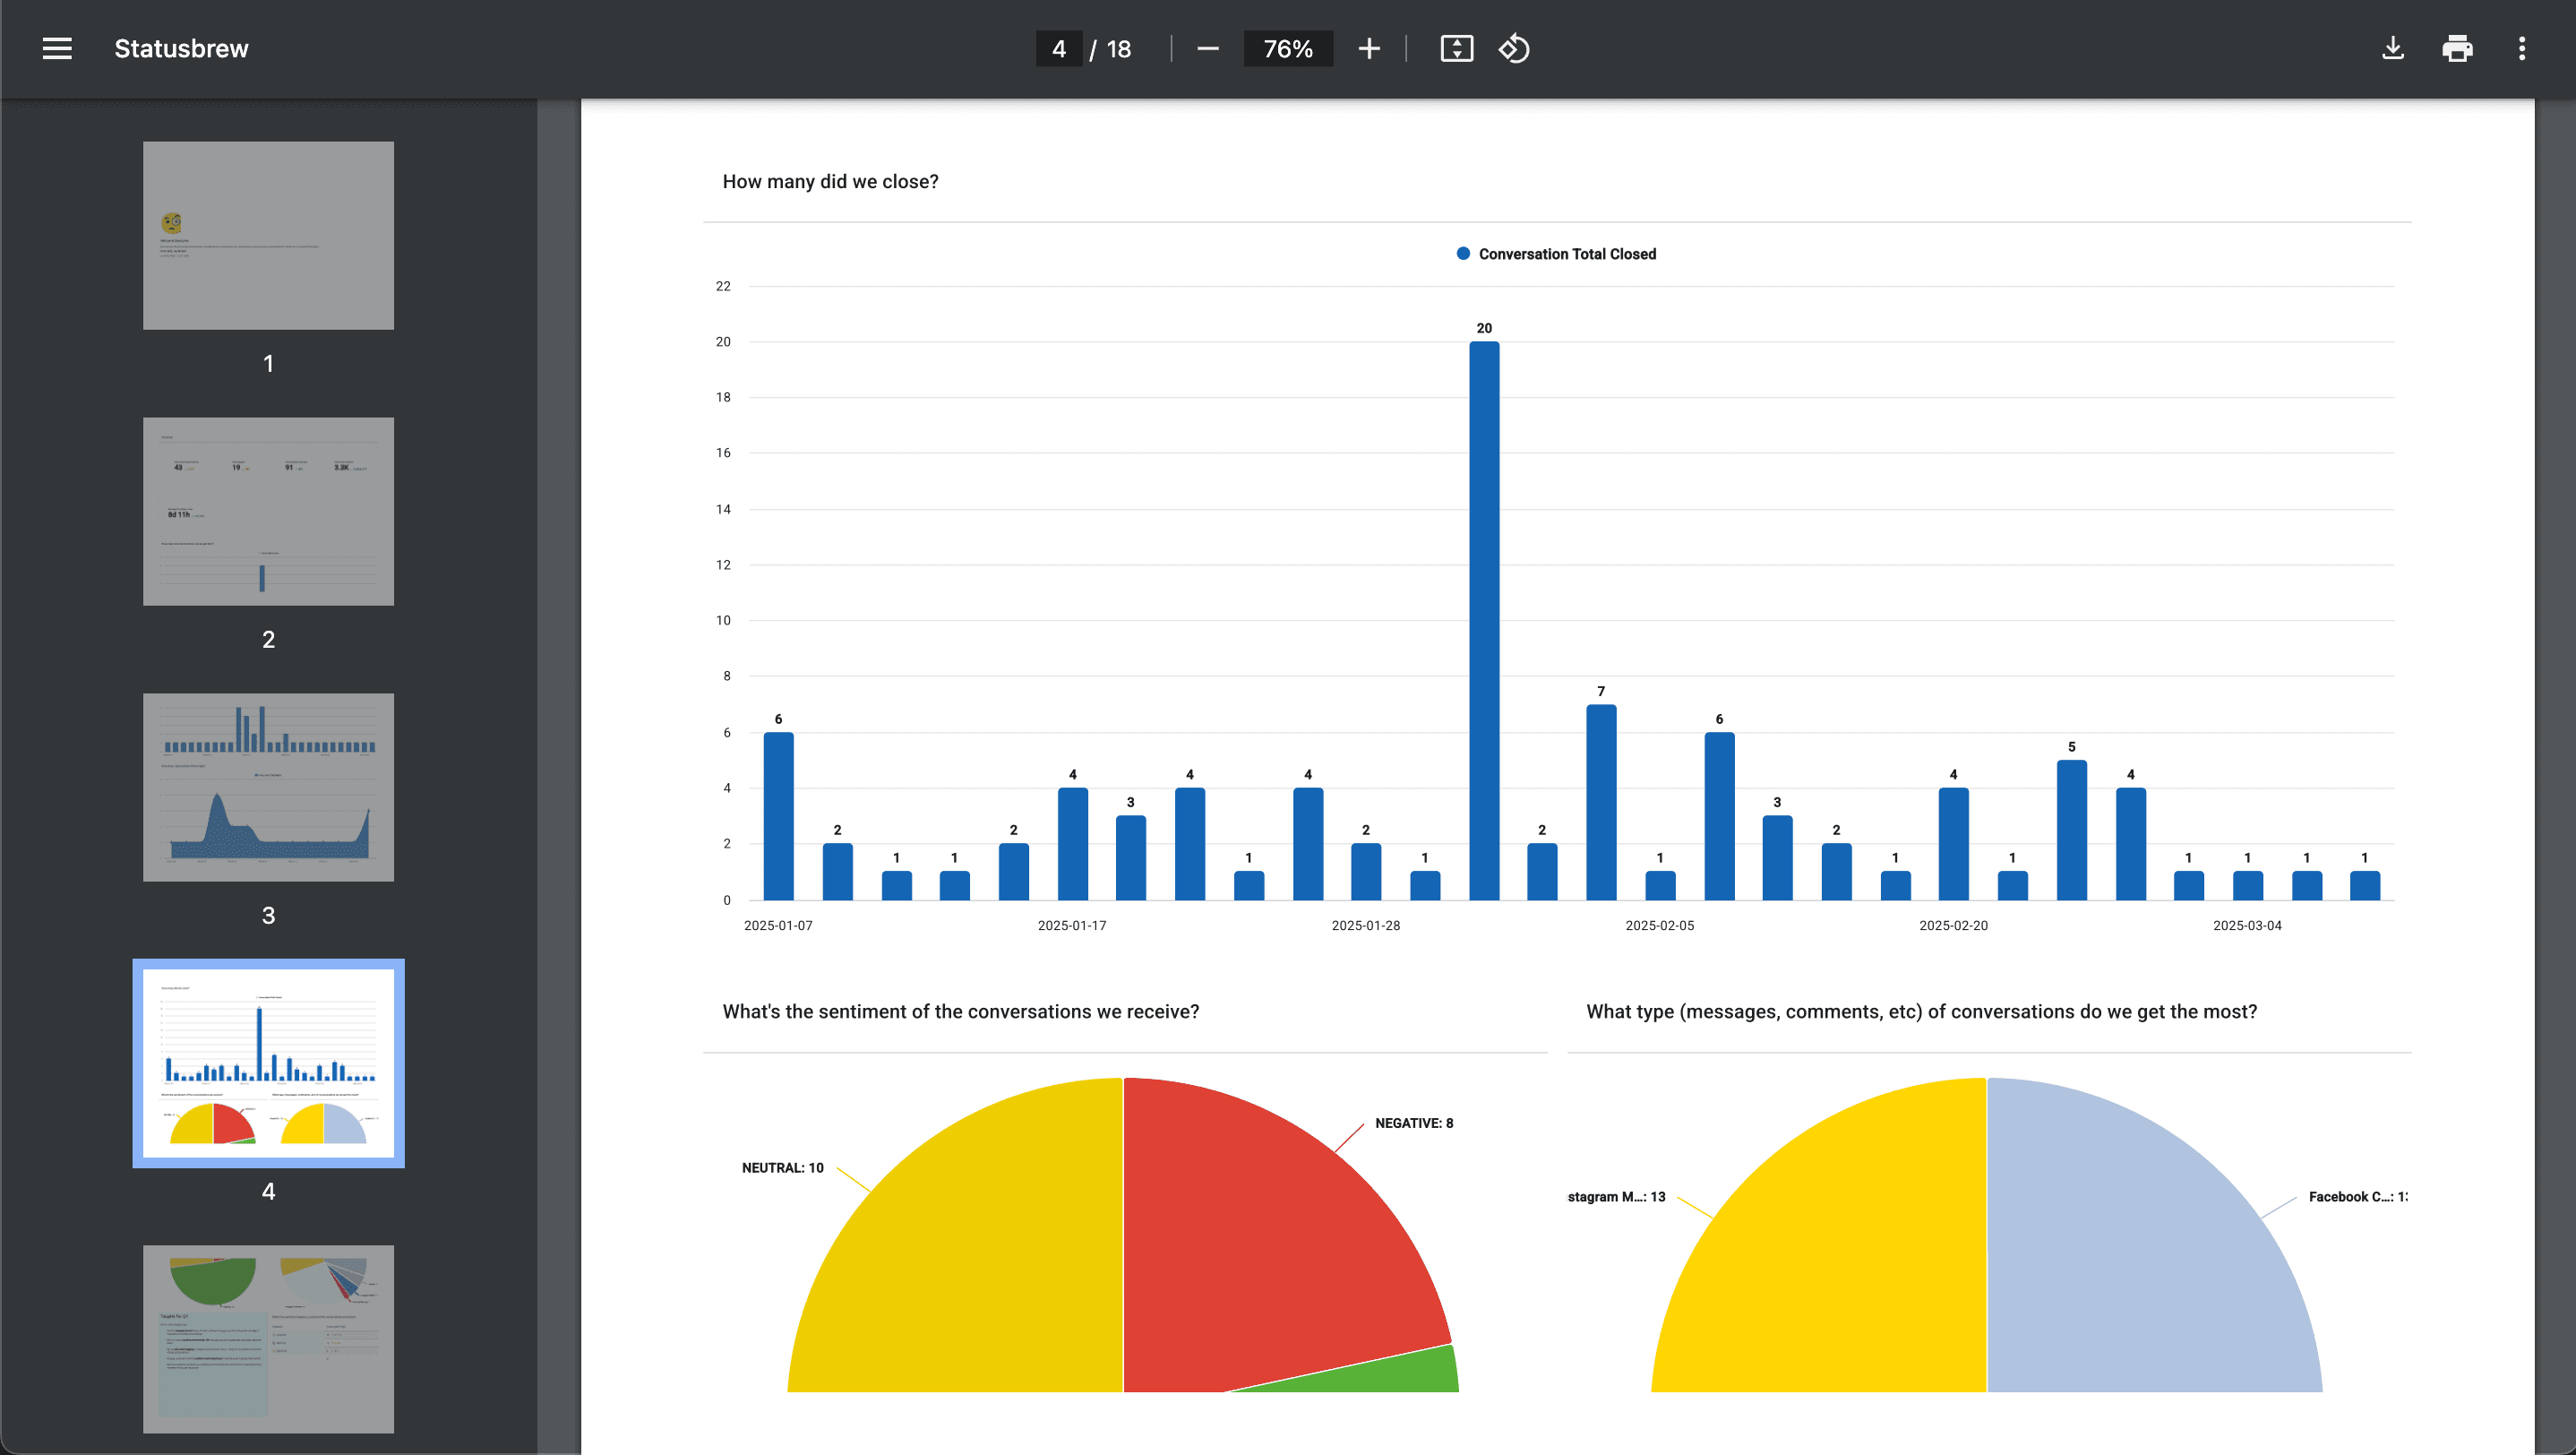Image resolution: width=2576 pixels, height=1455 pixels.
Task: Edit the page number field showing 4
Action: coord(1059,48)
